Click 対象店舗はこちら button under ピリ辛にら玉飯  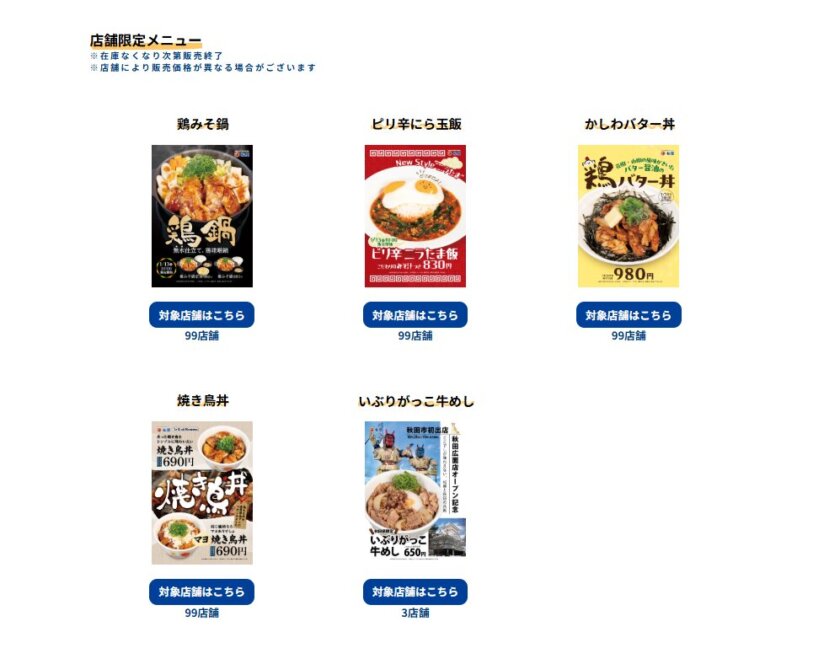pyautogui.click(x=415, y=315)
